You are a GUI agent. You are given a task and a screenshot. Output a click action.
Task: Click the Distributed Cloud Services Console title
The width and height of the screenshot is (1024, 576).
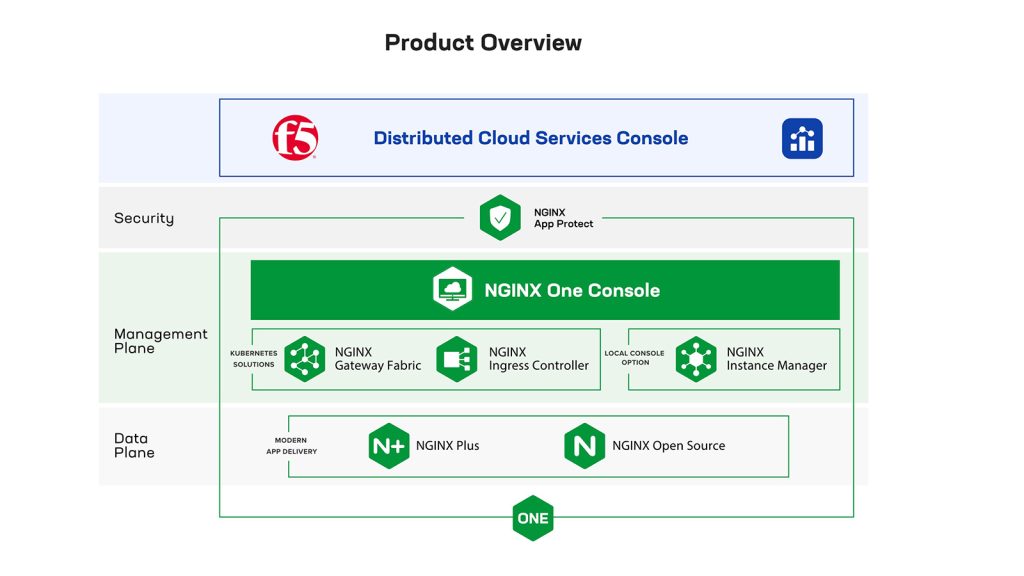[x=531, y=138]
